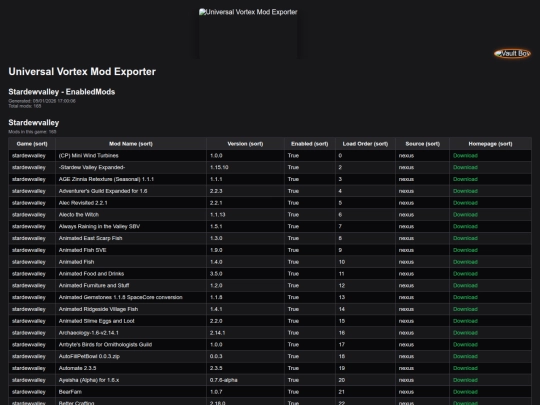Select mod name Animated Ridgeside Village Fish
Screen dimensions: 540x405
98,309
